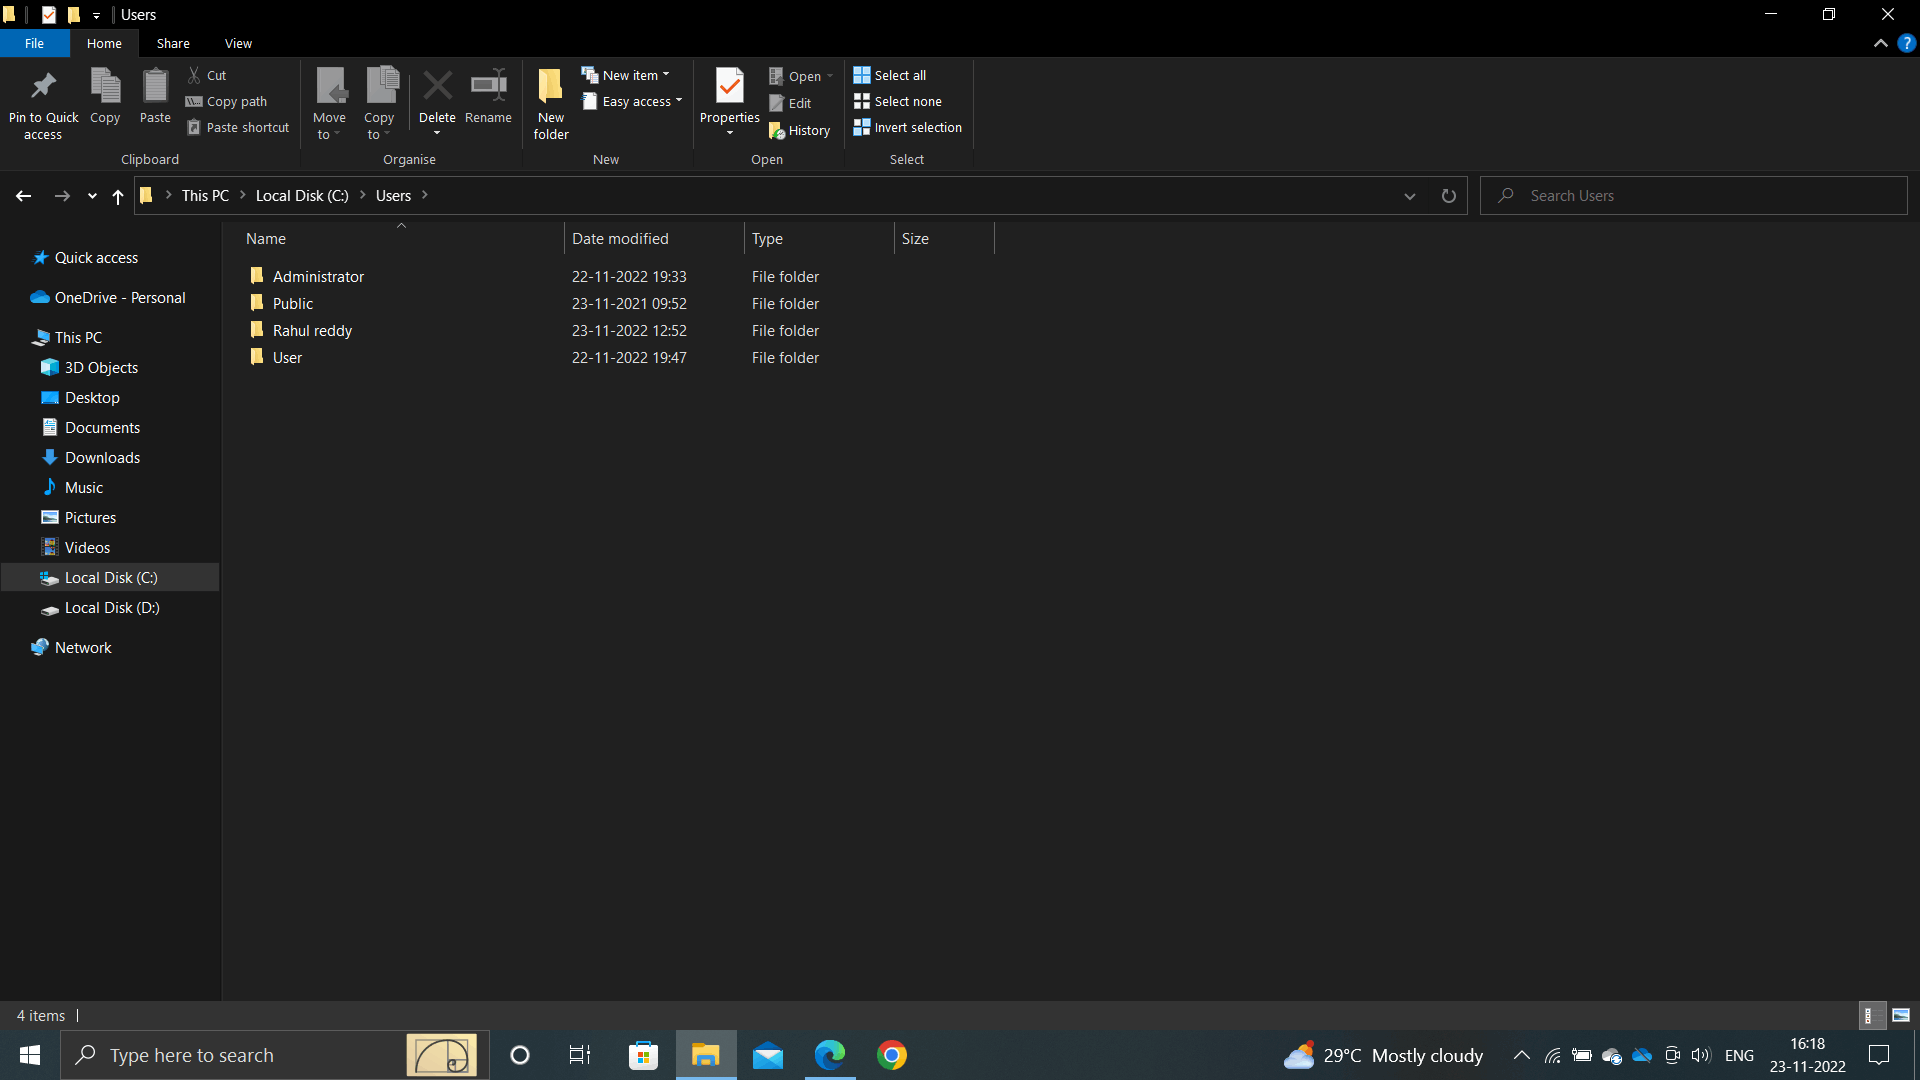
Task: Create a New folder
Action: [x=551, y=104]
